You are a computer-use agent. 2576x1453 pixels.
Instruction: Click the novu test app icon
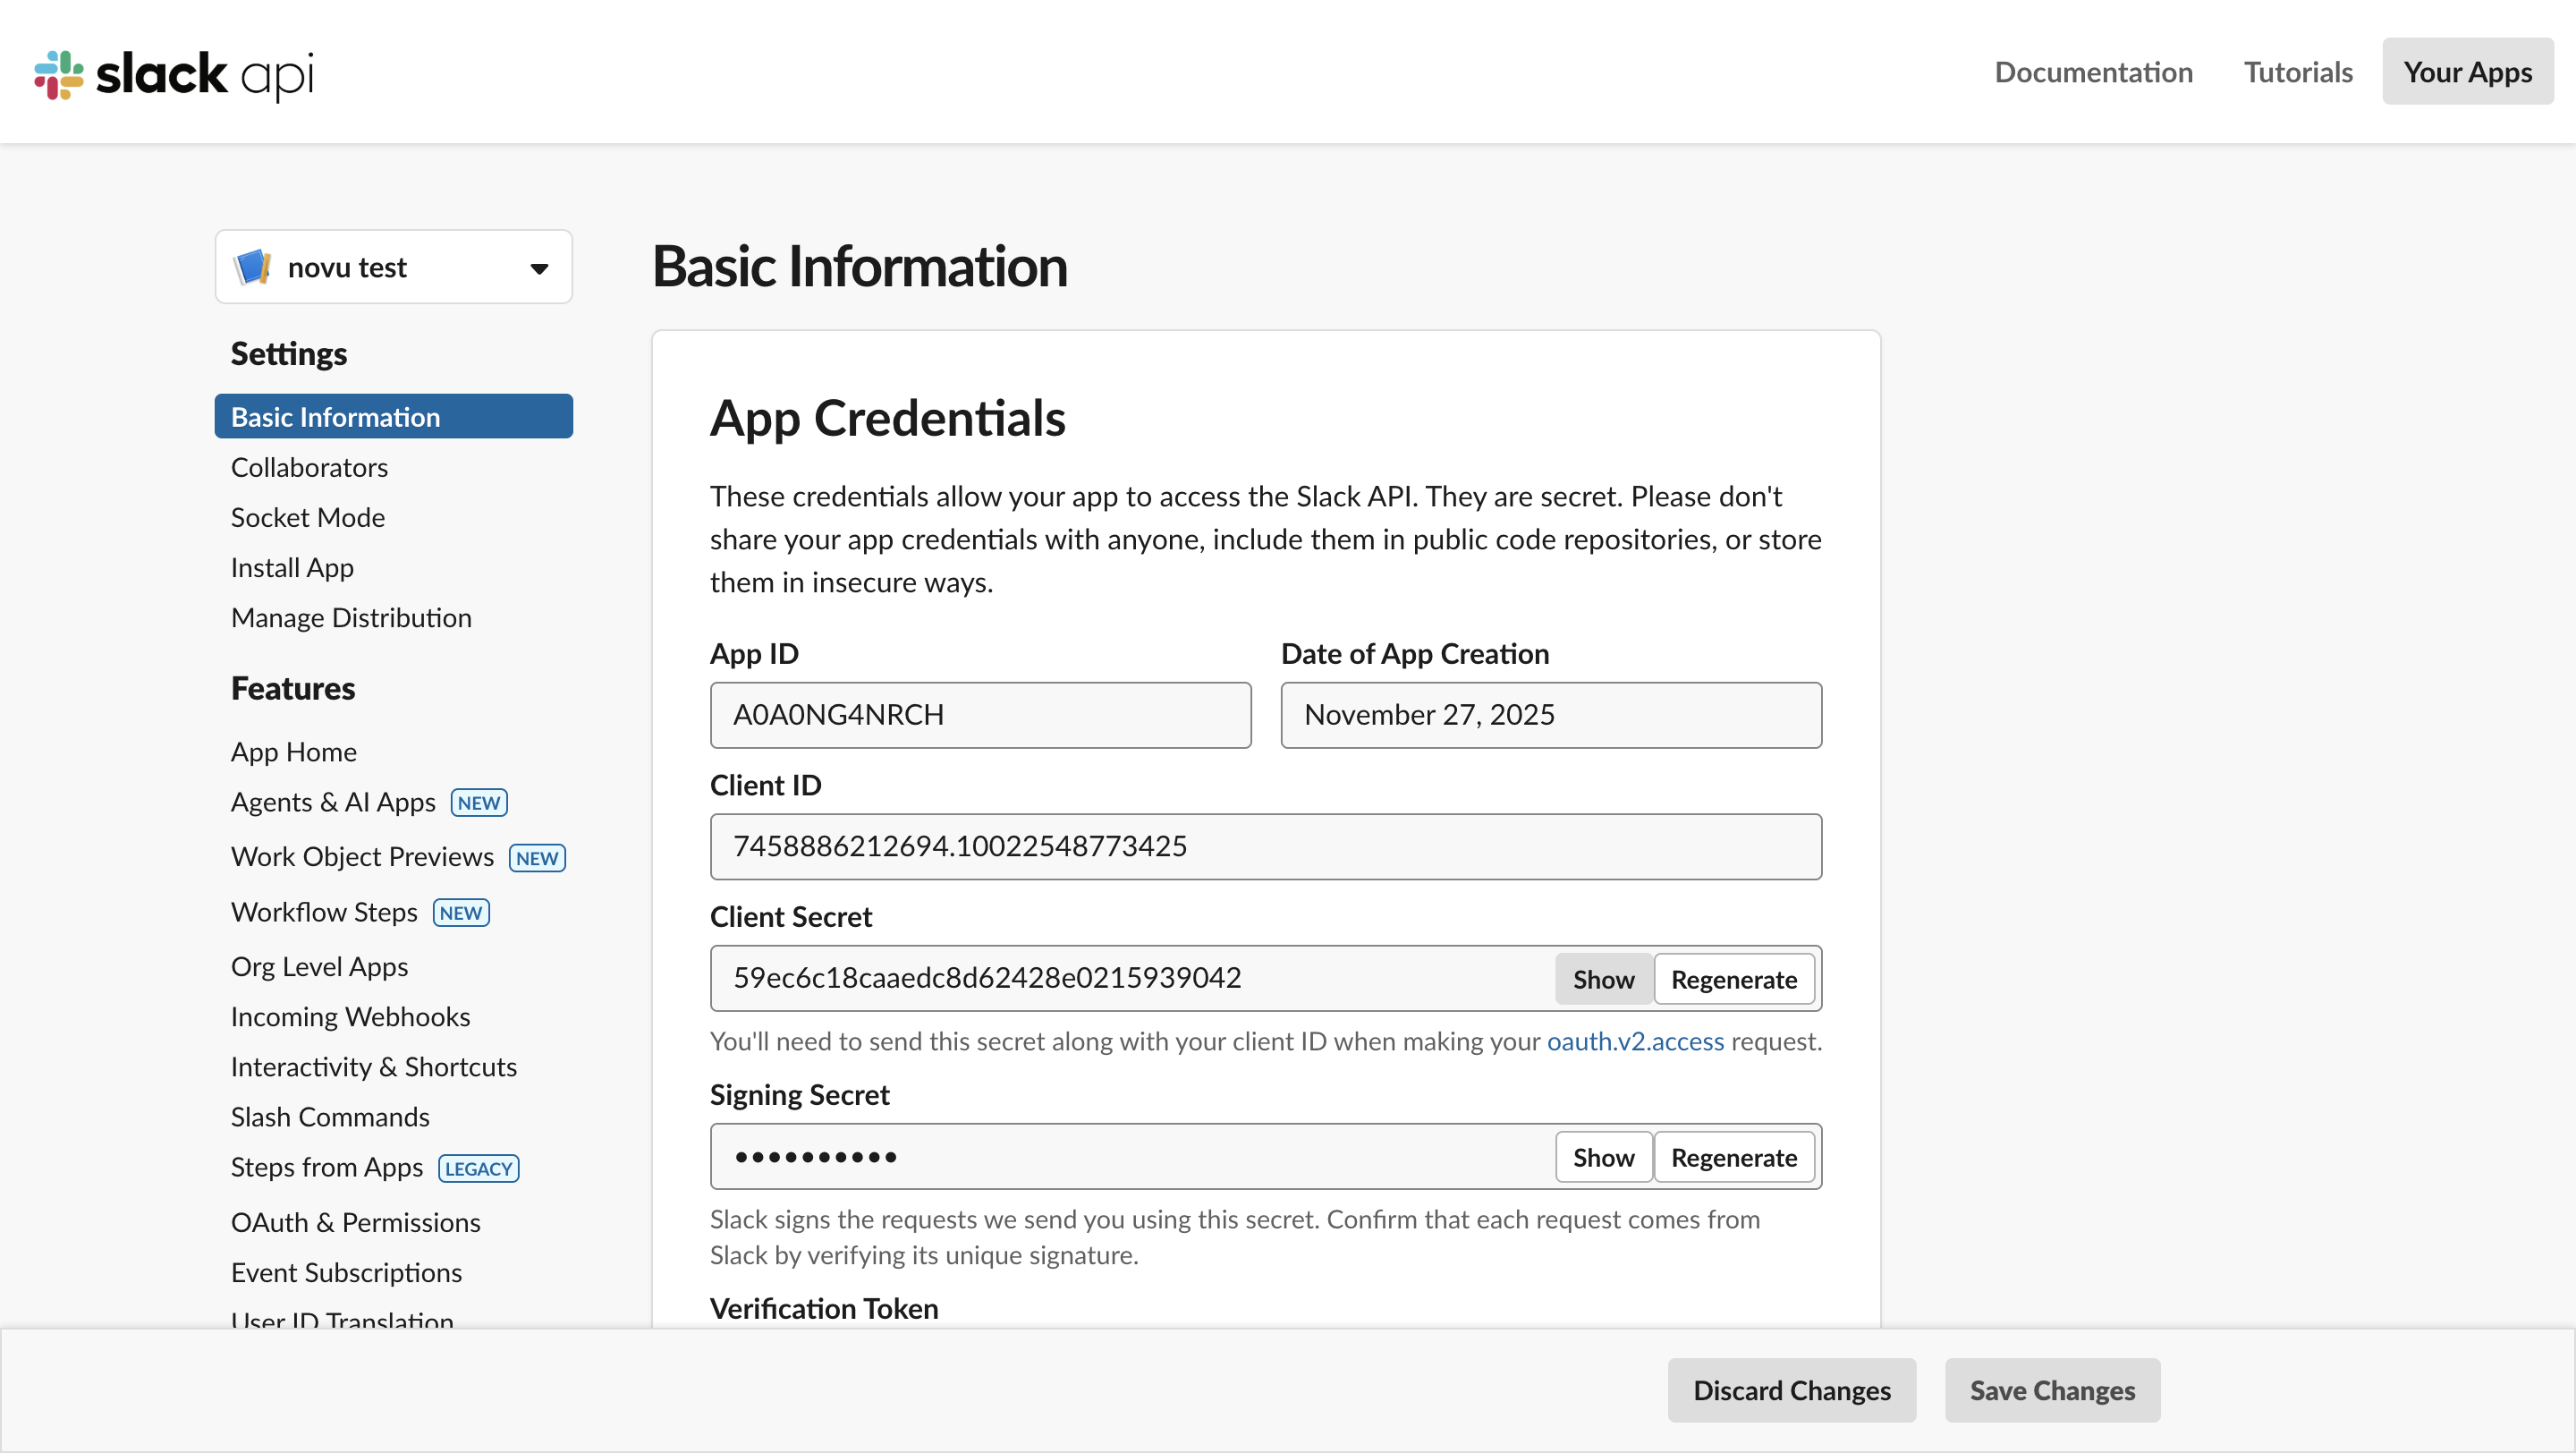pyautogui.click(x=252, y=267)
